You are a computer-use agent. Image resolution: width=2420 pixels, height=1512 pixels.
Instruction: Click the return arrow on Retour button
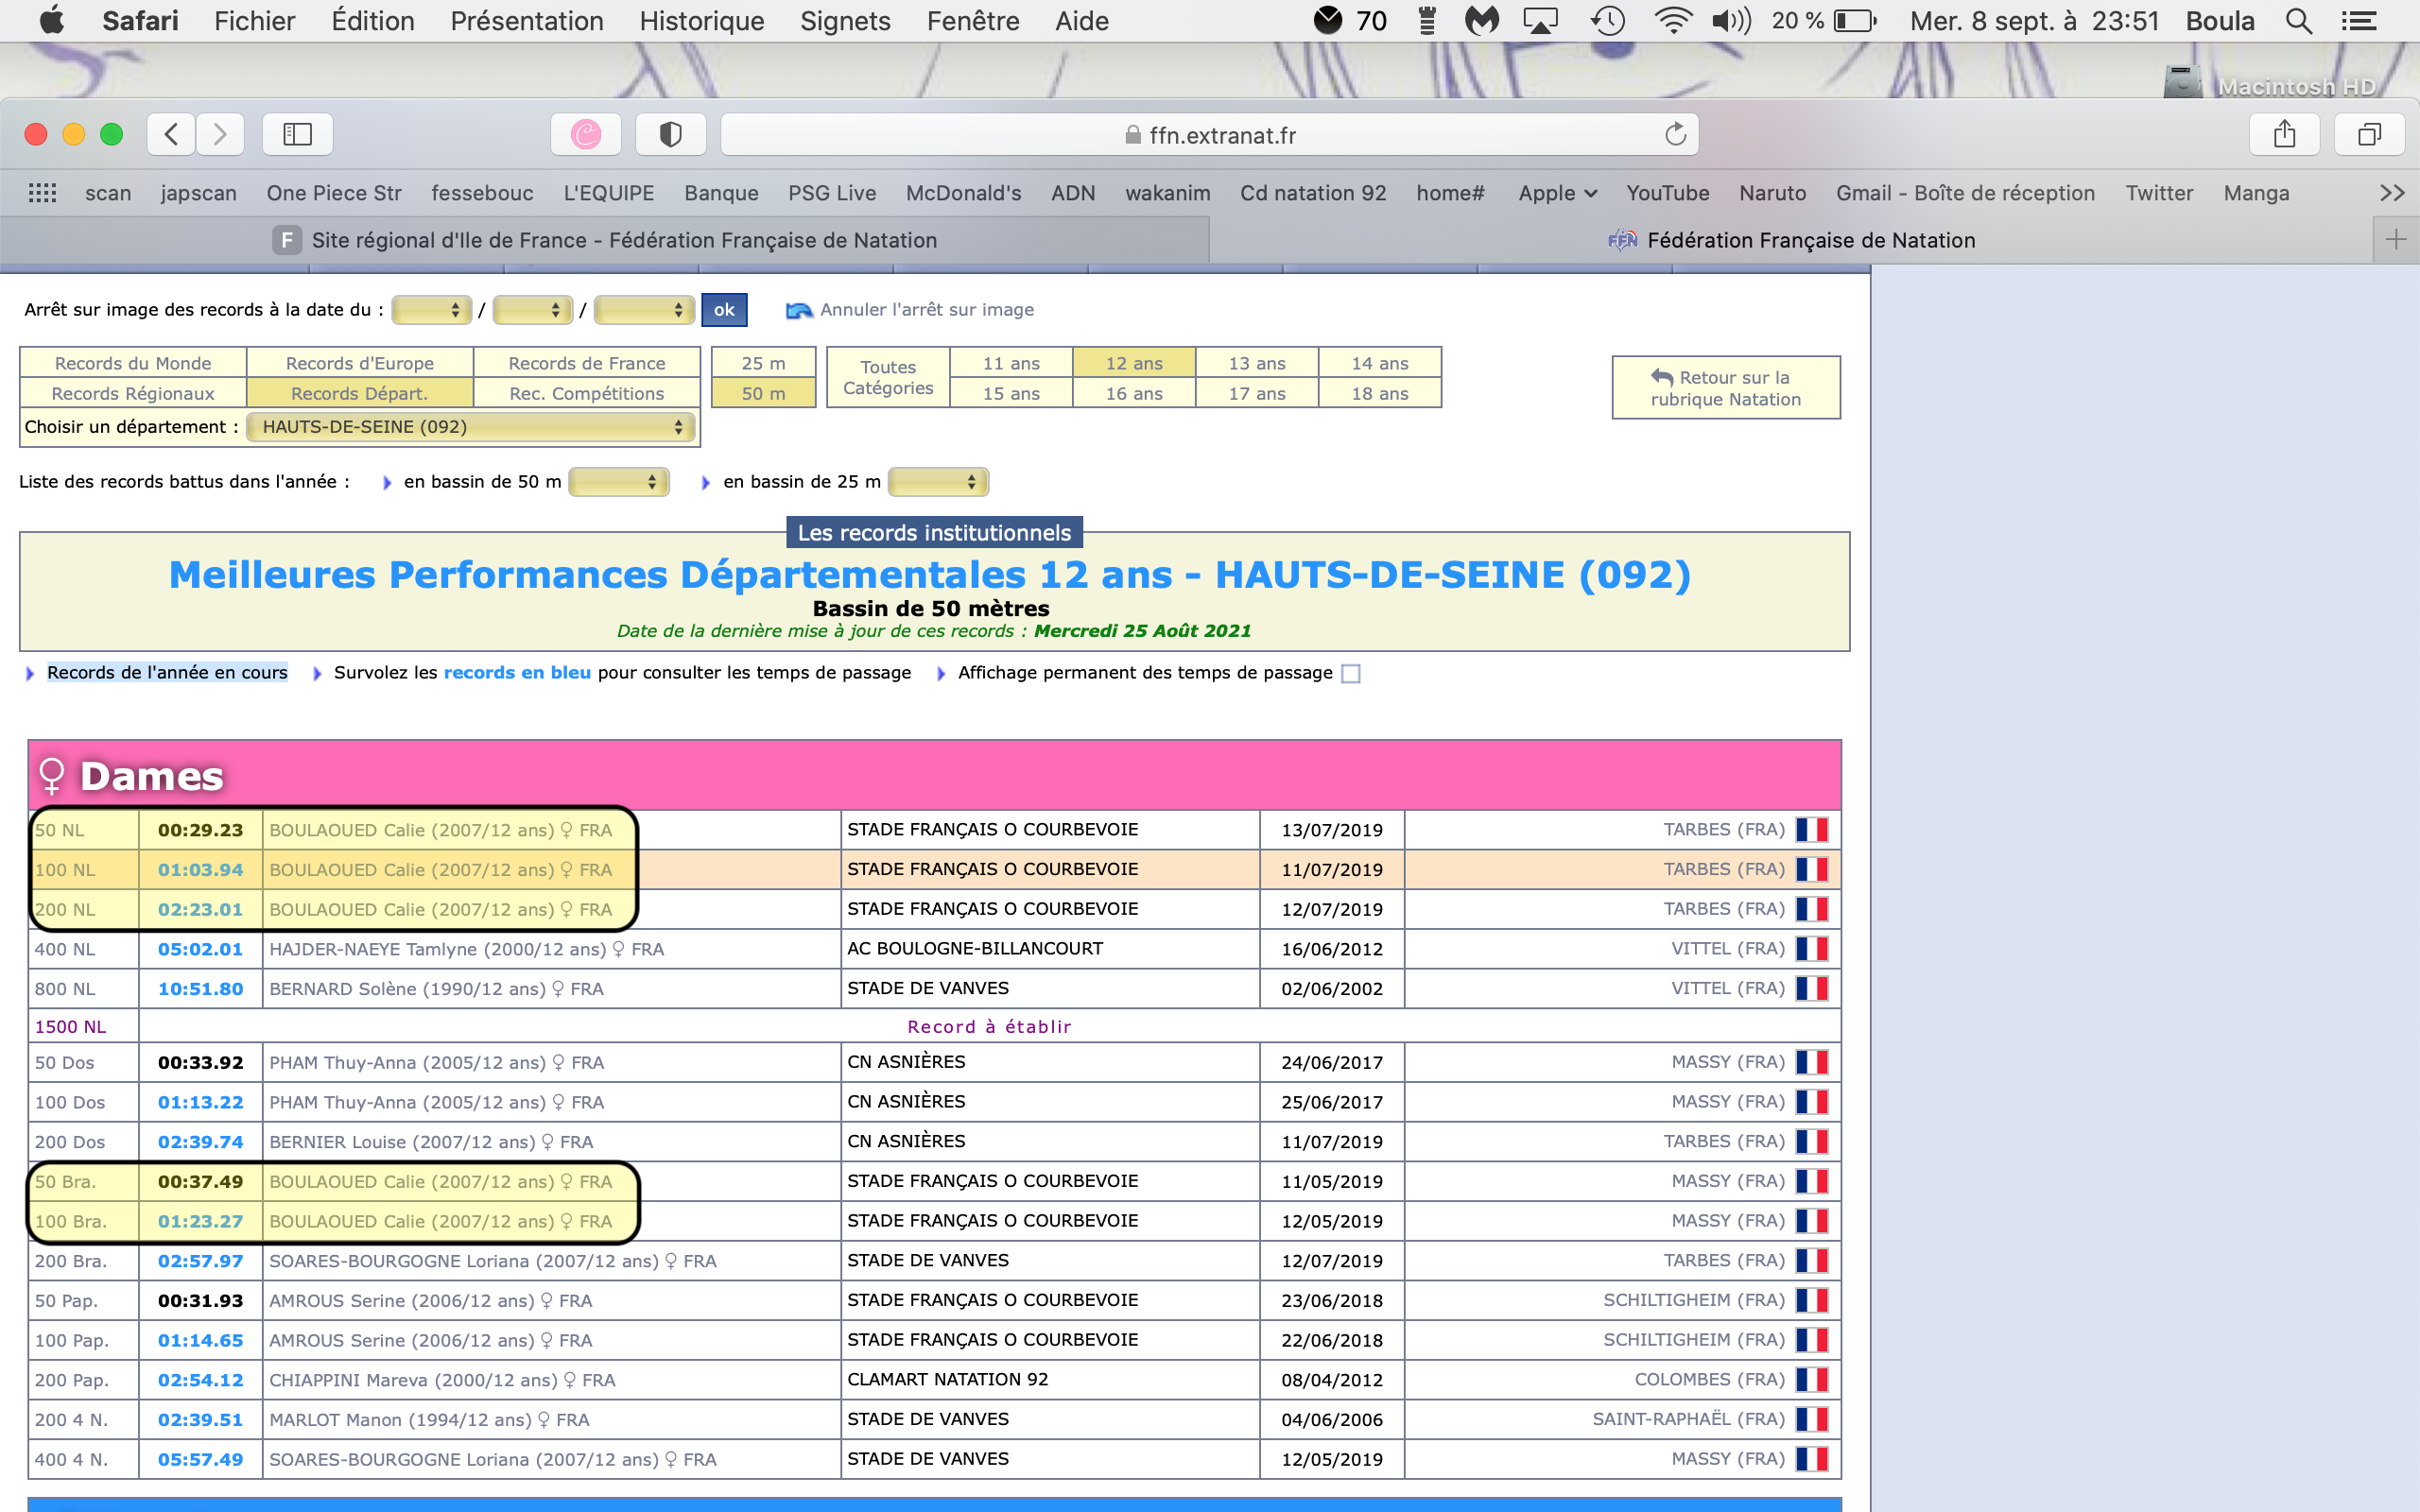point(1661,377)
